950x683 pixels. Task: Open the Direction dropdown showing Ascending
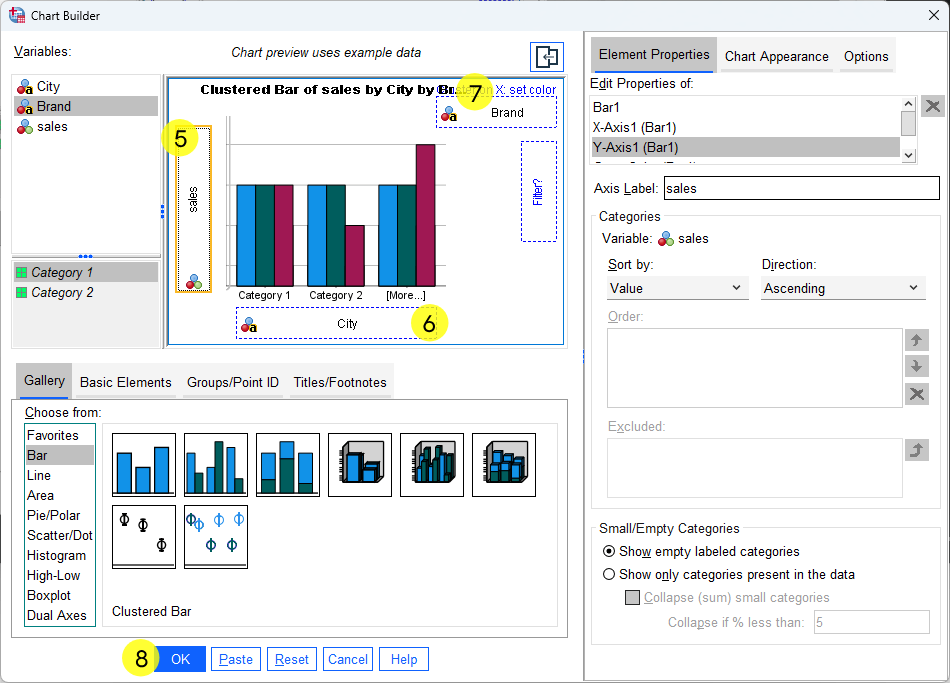[842, 287]
